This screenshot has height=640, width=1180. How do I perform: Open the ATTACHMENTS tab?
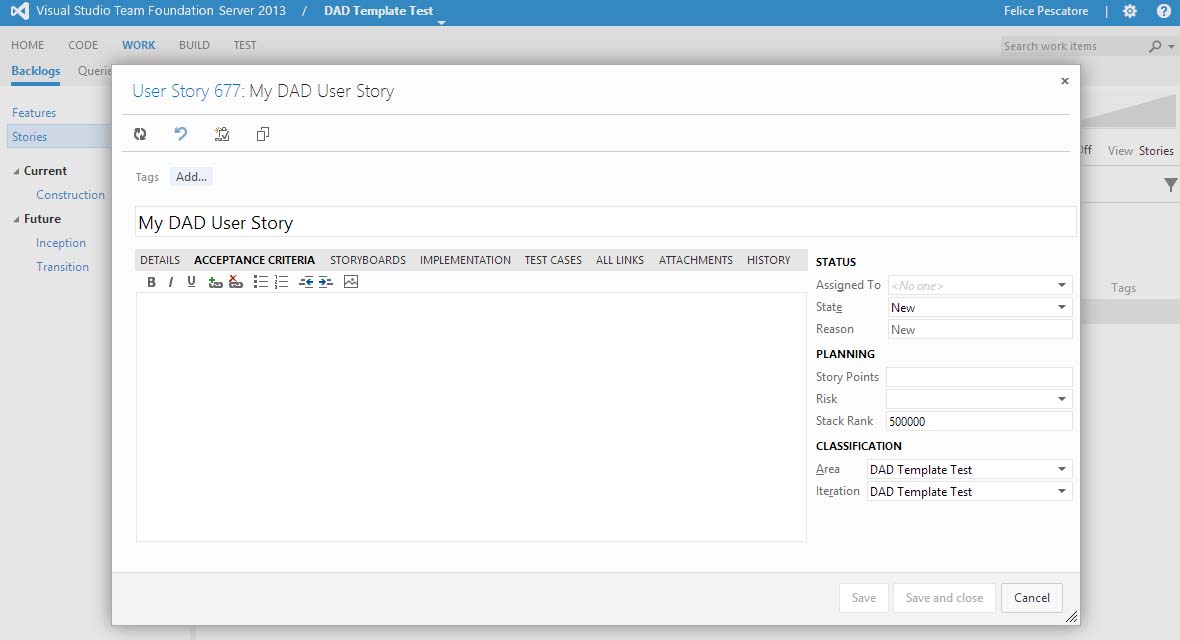coord(696,260)
